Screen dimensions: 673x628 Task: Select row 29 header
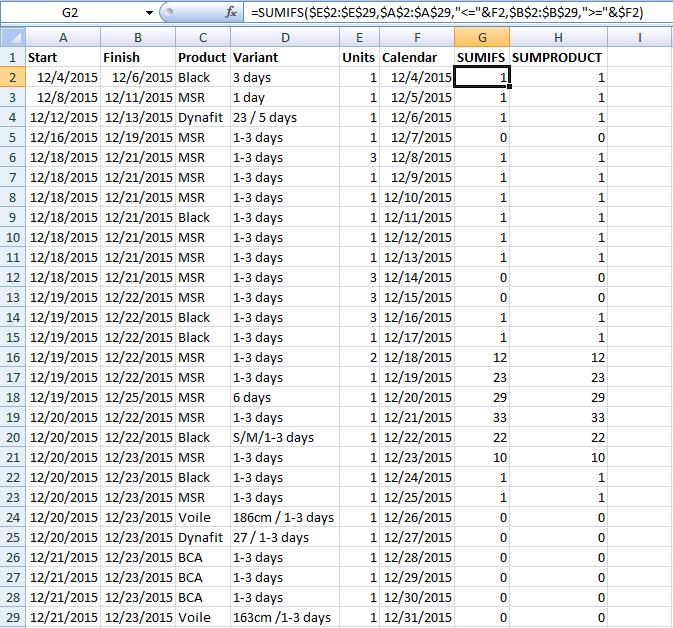tap(13, 617)
